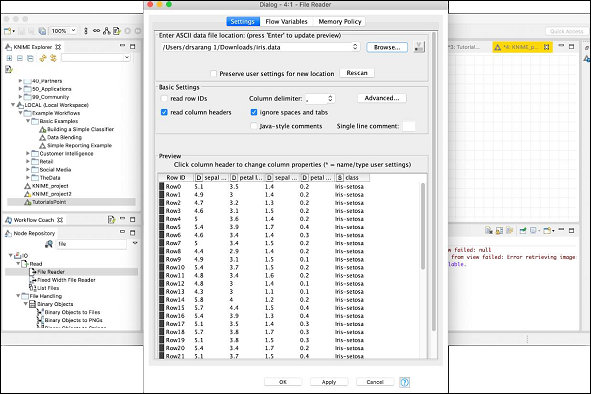The image size is (591, 394).
Task: Expand the Retail folder
Action: pyautogui.click(x=28, y=161)
